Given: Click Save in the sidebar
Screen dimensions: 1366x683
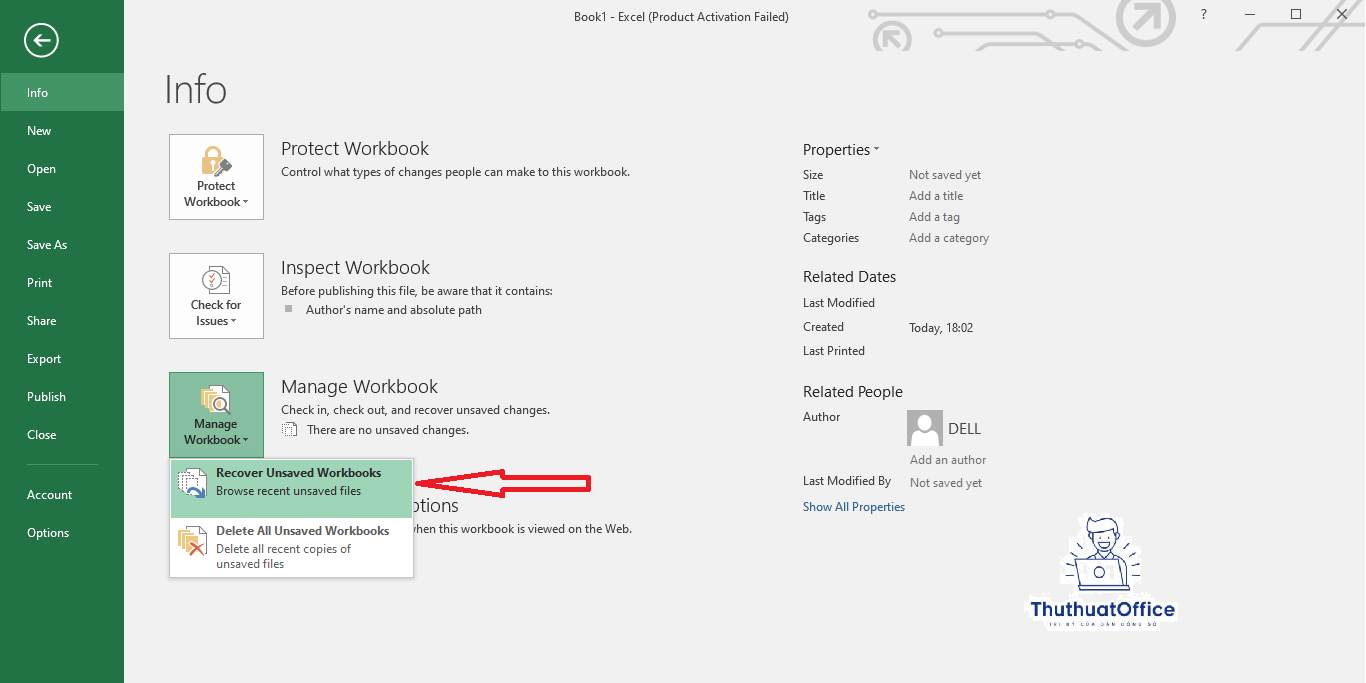Looking at the screenshot, I should [x=62, y=206].
